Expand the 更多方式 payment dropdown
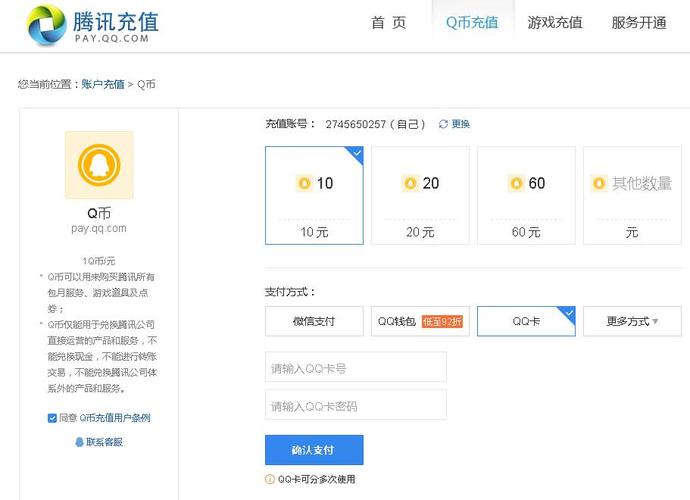 [x=632, y=321]
